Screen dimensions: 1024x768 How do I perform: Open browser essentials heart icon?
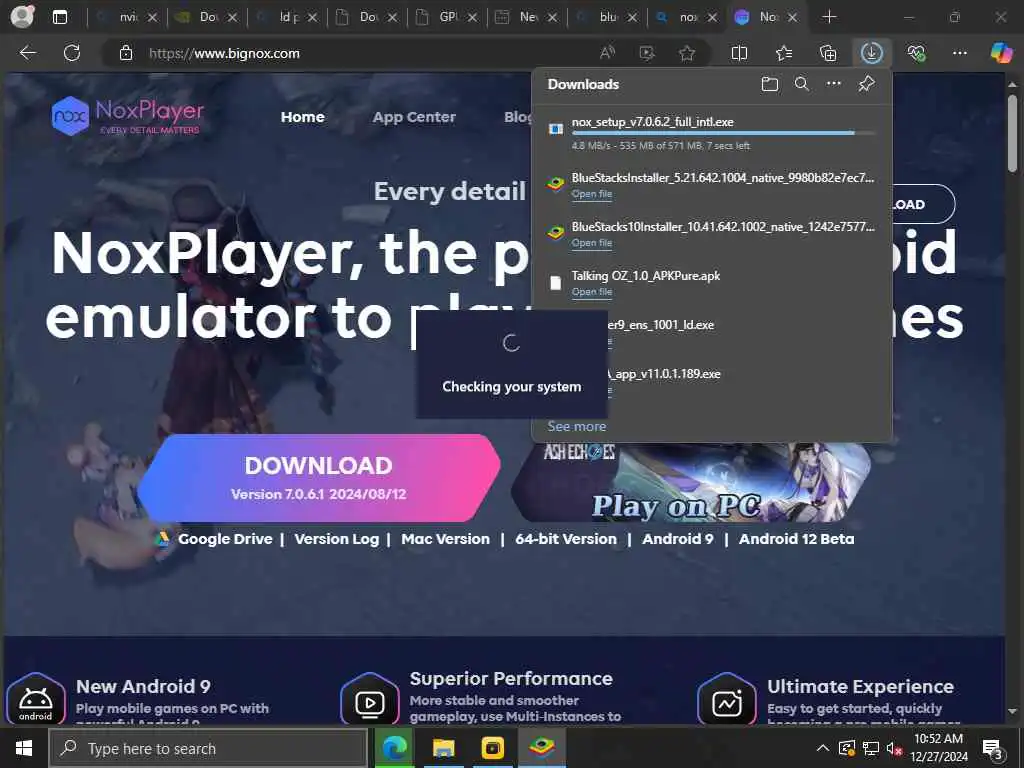click(x=916, y=53)
